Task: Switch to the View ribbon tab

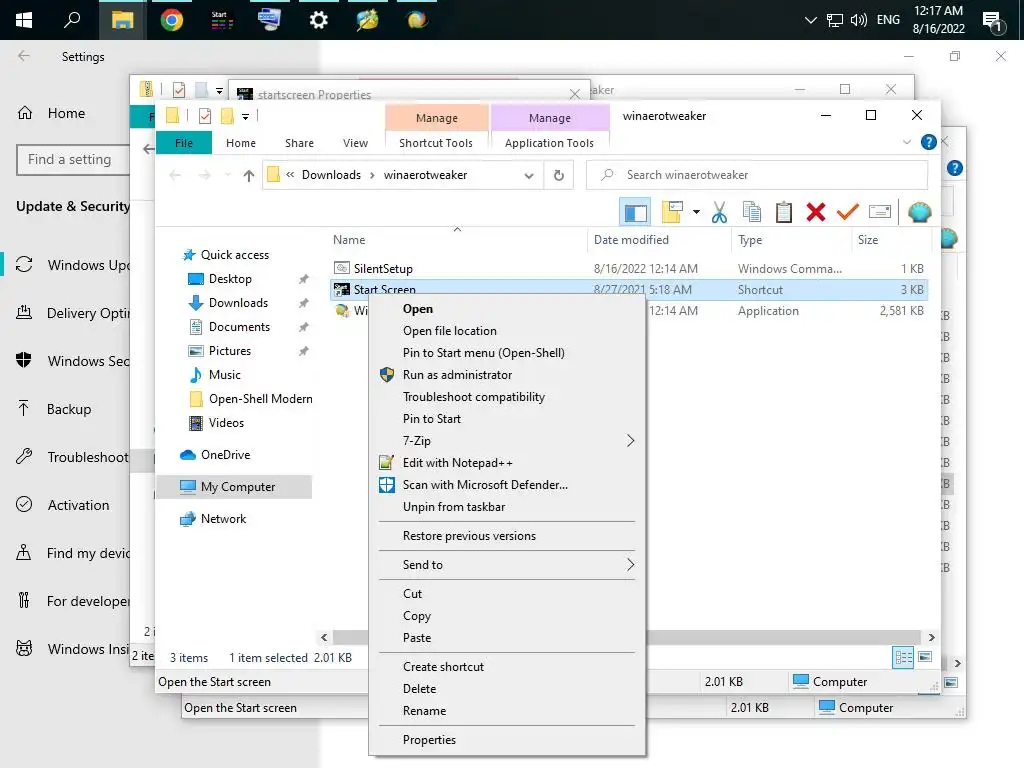Action: click(355, 143)
